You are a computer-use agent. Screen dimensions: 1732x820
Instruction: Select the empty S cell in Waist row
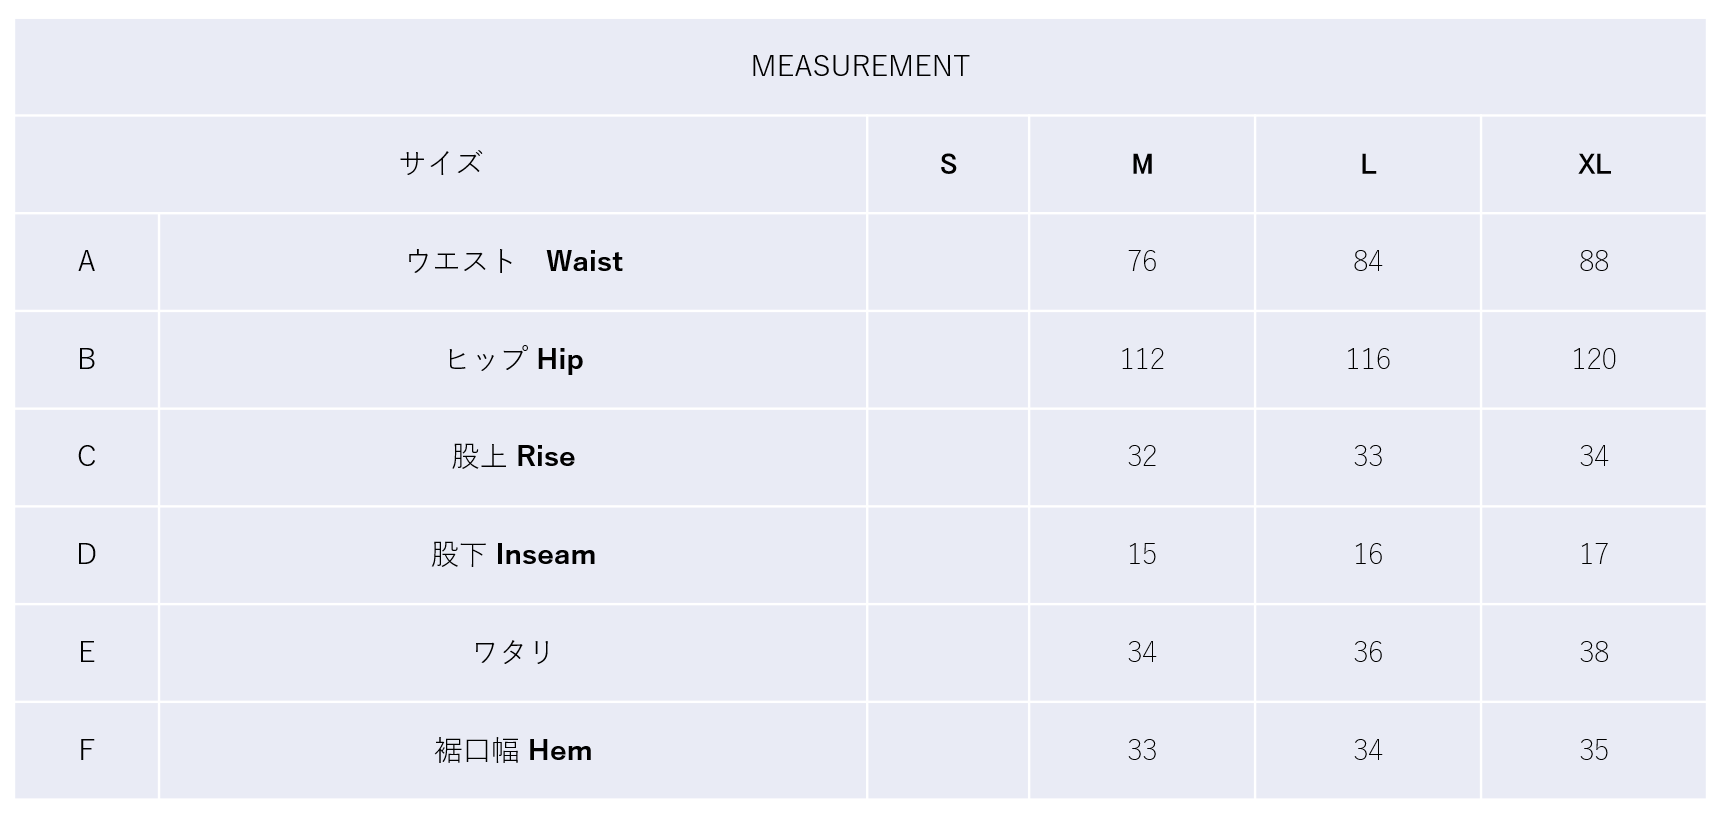click(948, 261)
